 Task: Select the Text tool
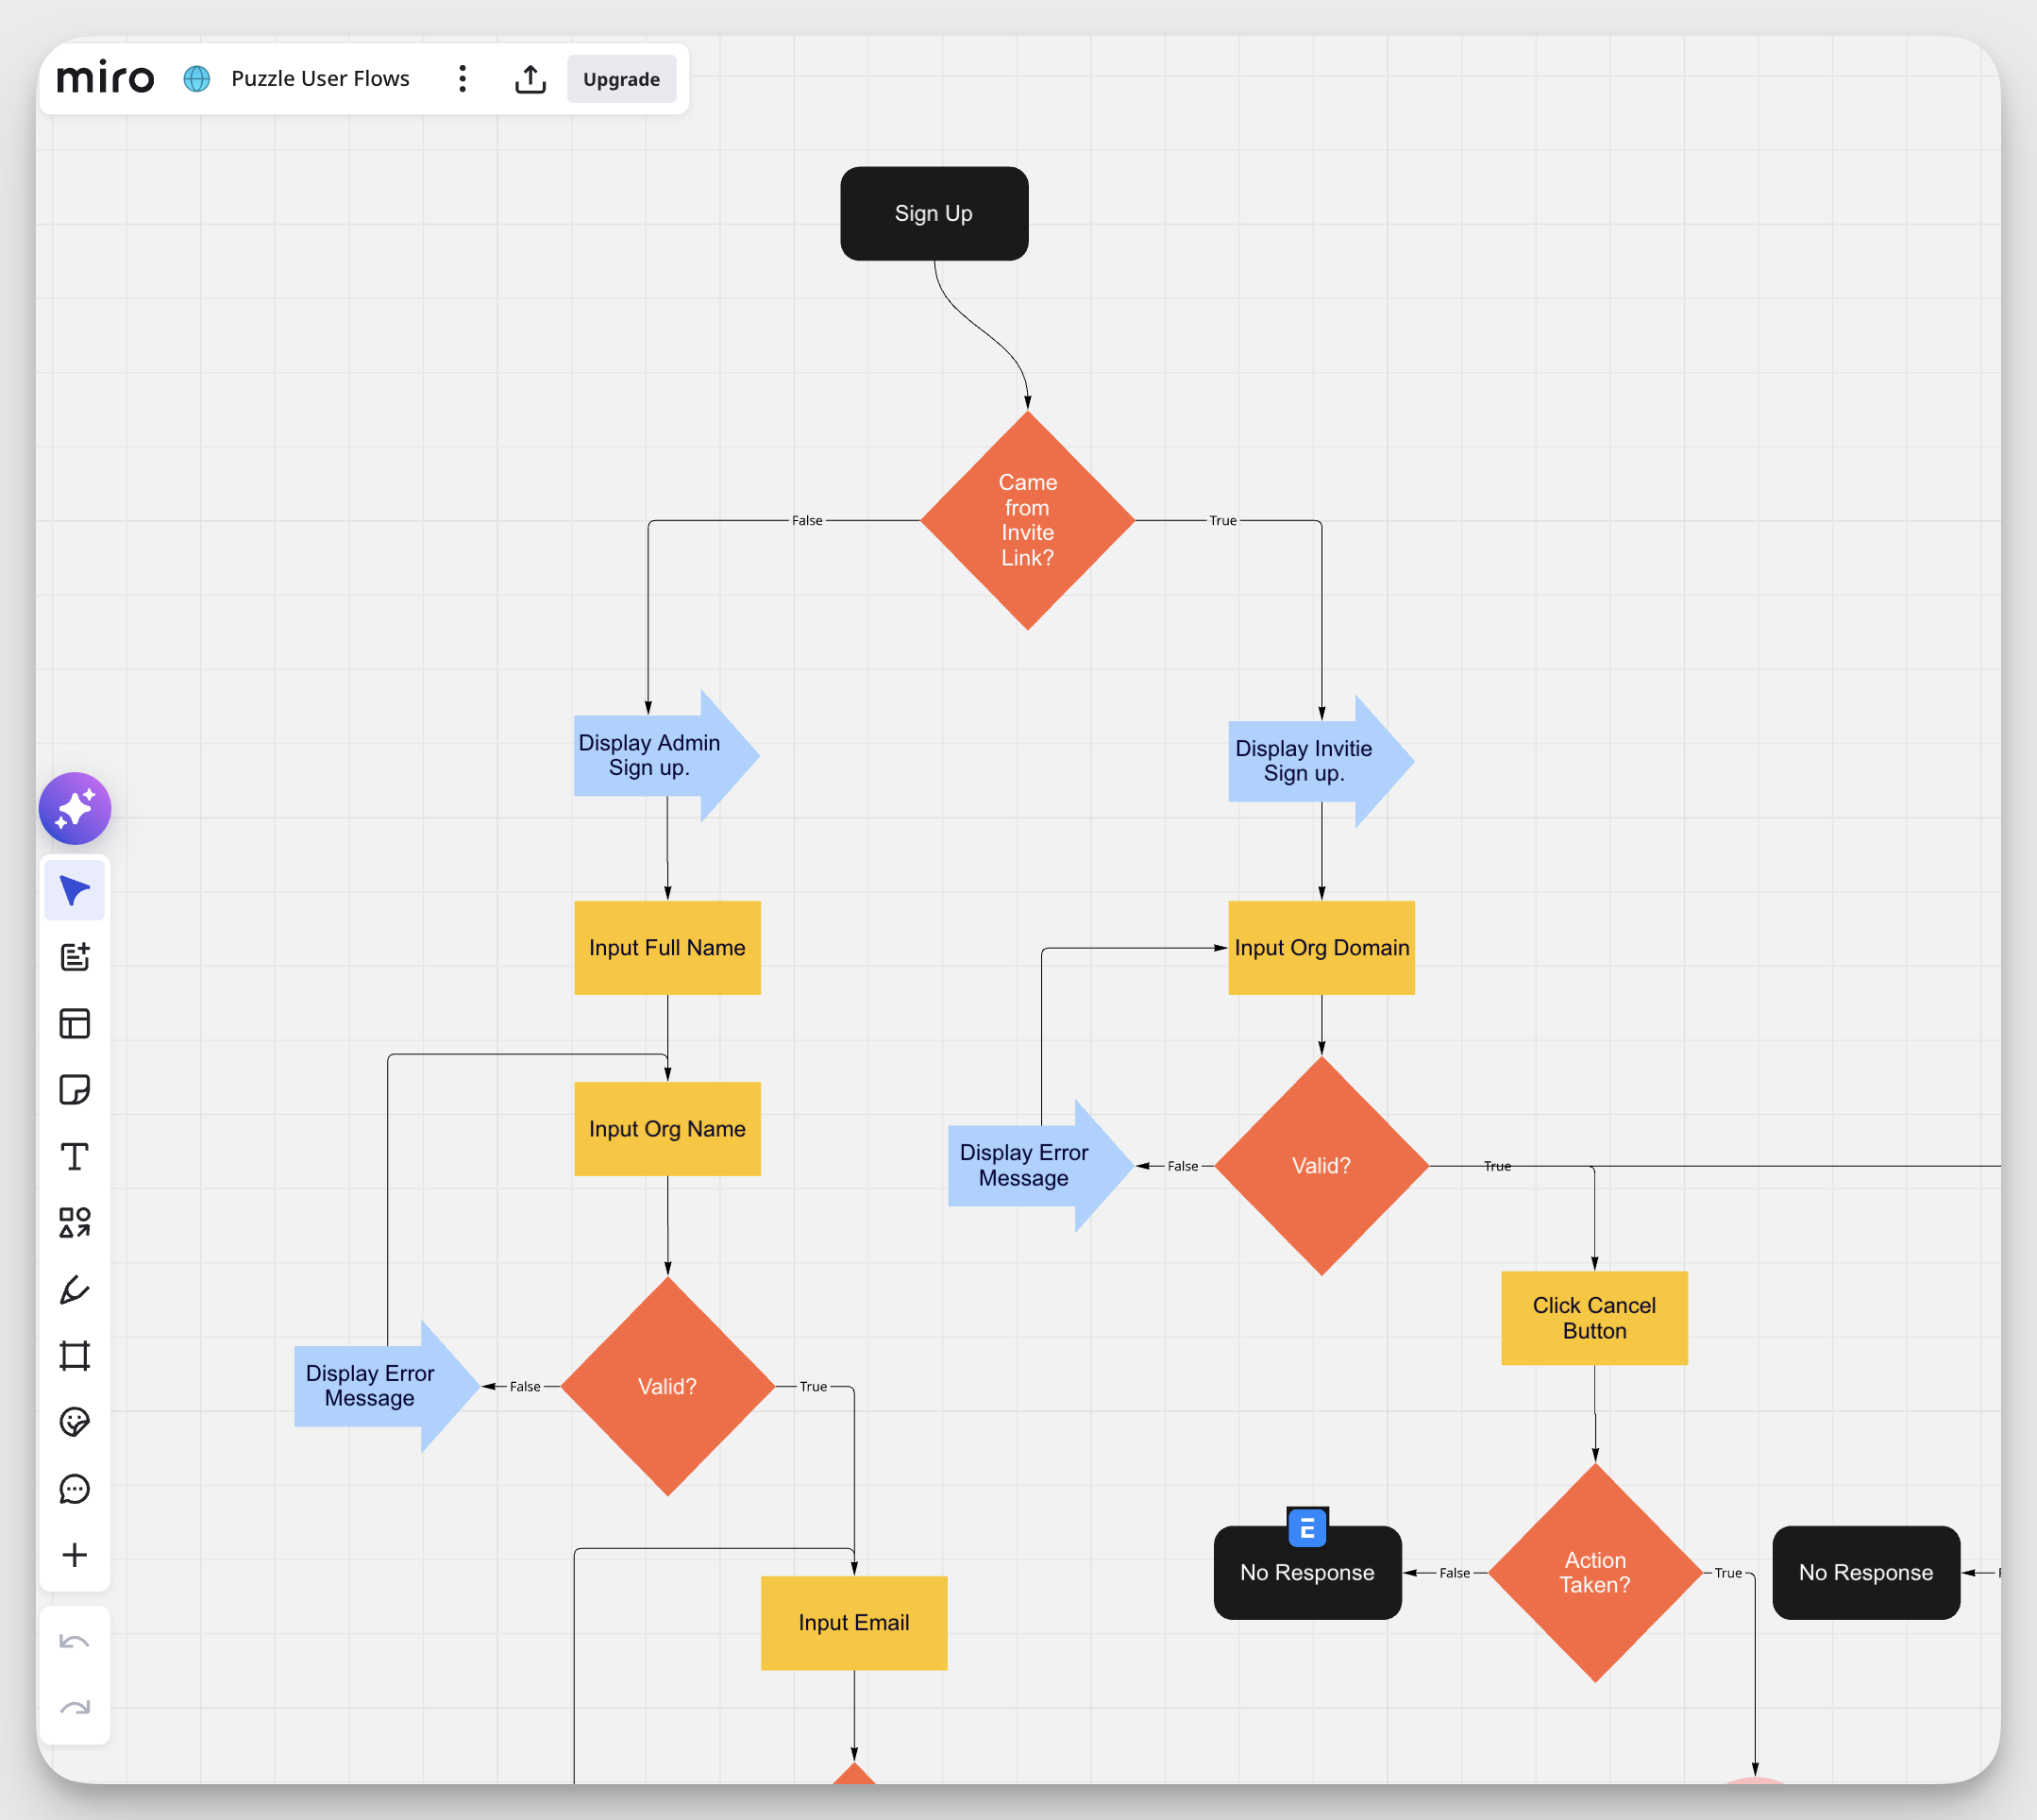[x=75, y=1156]
